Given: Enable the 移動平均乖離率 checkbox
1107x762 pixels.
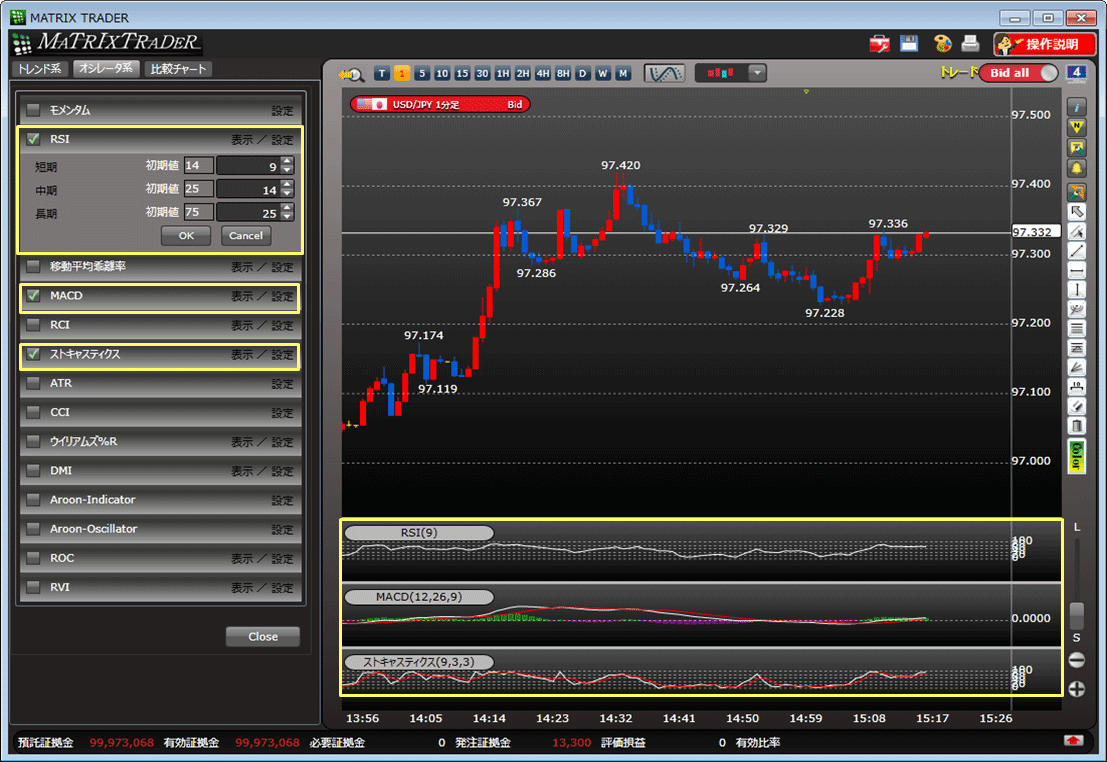Looking at the screenshot, I should coord(33,267).
